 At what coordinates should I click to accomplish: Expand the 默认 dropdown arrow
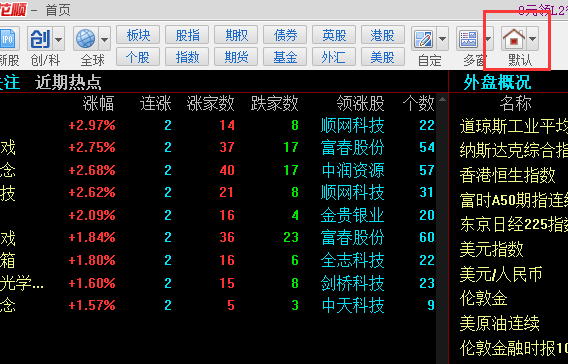pyautogui.click(x=532, y=39)
